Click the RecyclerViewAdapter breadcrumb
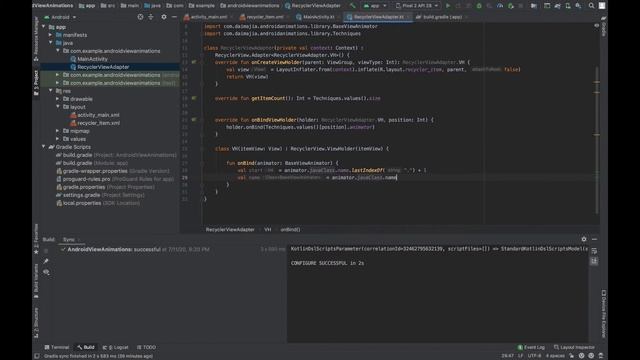This screenshot has height=360, width=640. tap(230, 230)
